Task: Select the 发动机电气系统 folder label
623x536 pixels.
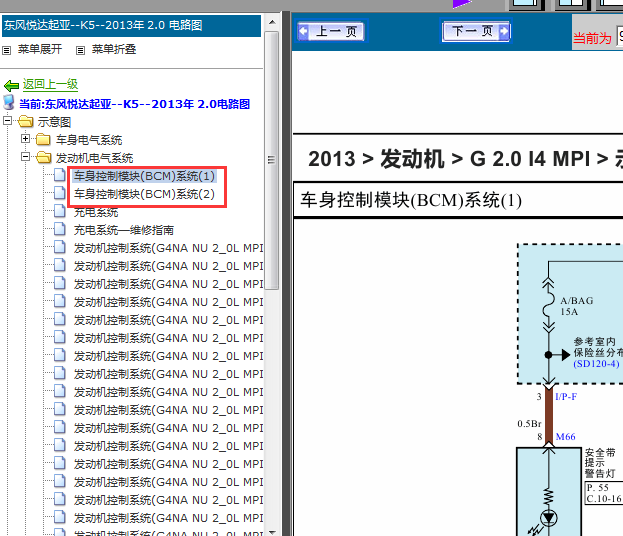Action: tap(95, 159)
